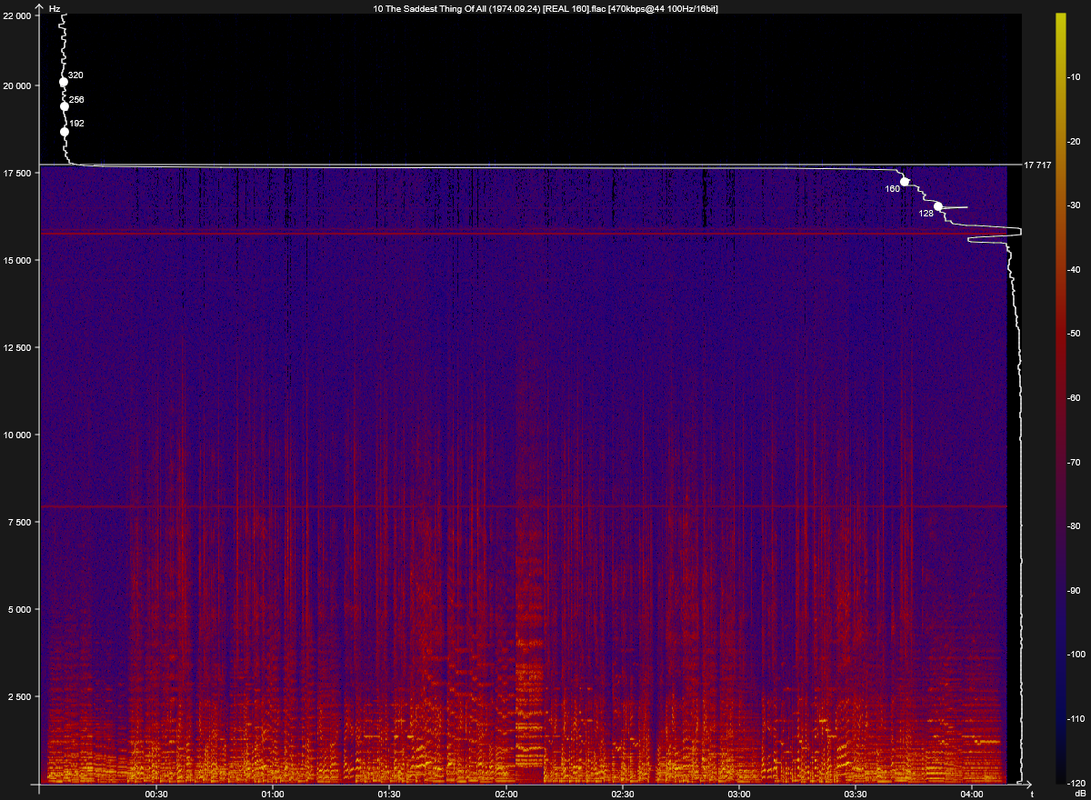The image size is (1091, 800).
Task: Click the 02:00 time axis label
Action: click(506, 794)
